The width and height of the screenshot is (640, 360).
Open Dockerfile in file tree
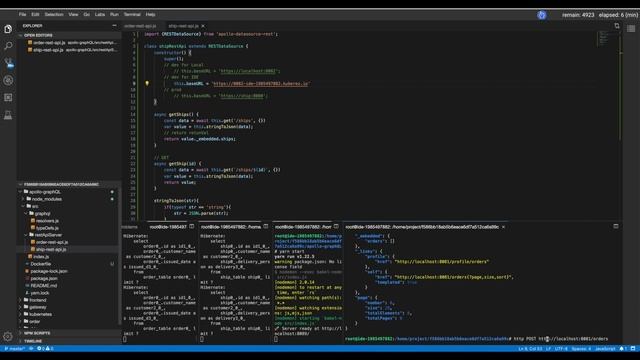coord(40,264)
